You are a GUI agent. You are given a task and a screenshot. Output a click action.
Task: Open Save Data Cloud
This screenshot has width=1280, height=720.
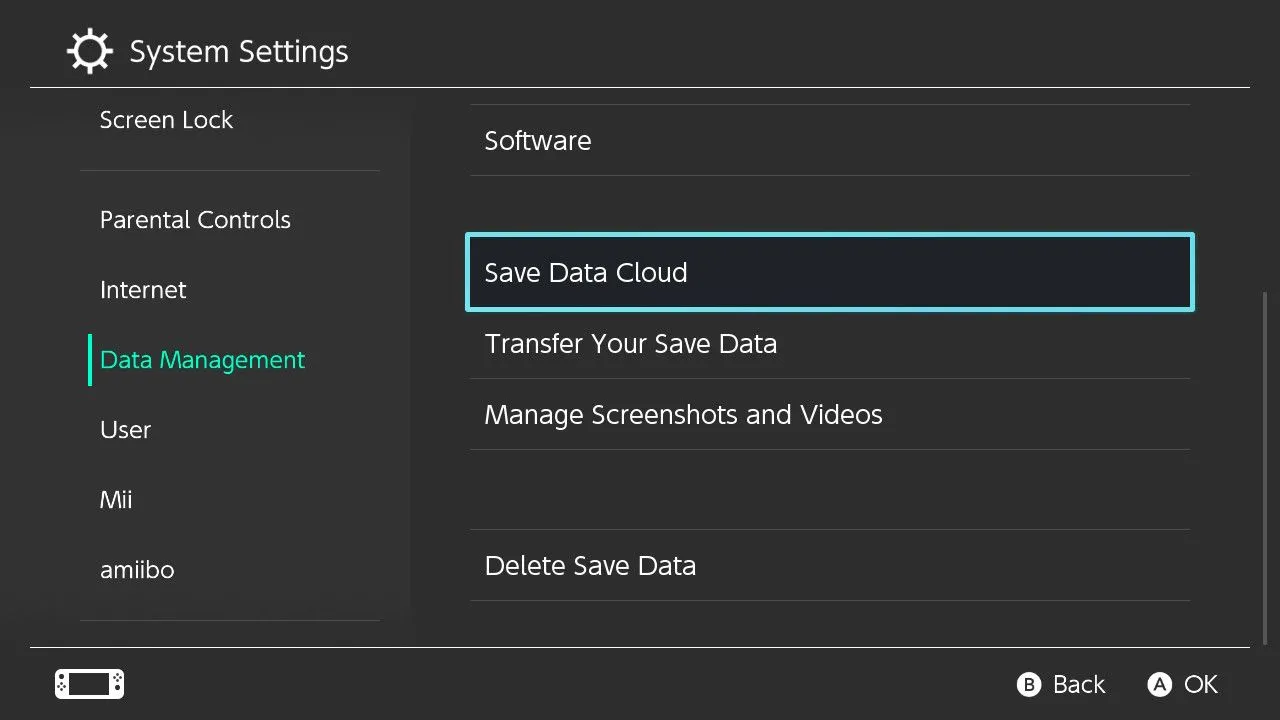coord(586,273)
